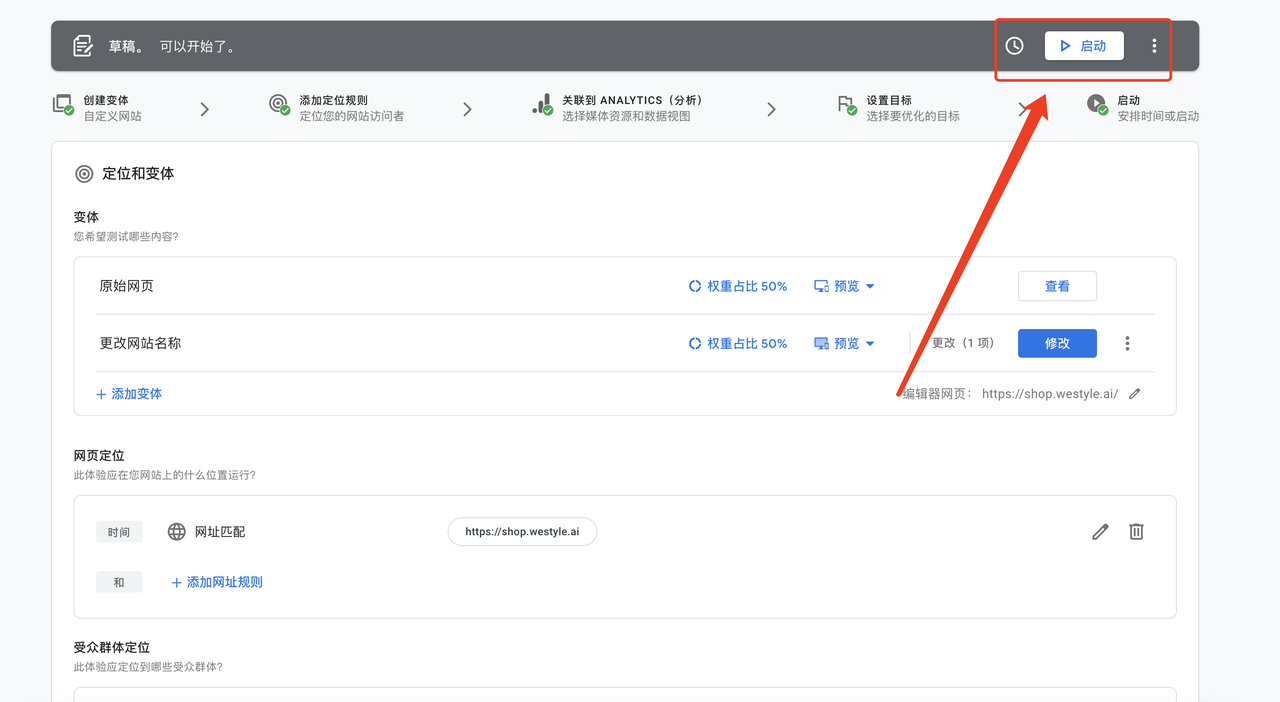Click the 网页定位 heading

click(99, 456)
